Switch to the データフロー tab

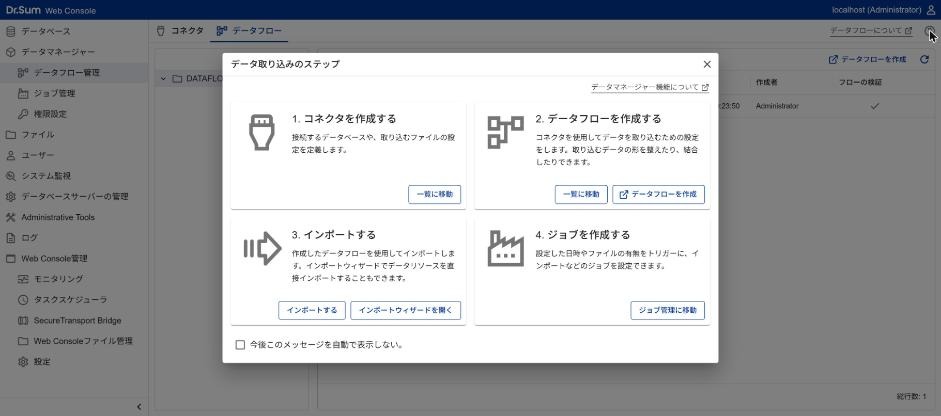coord(249,31)
